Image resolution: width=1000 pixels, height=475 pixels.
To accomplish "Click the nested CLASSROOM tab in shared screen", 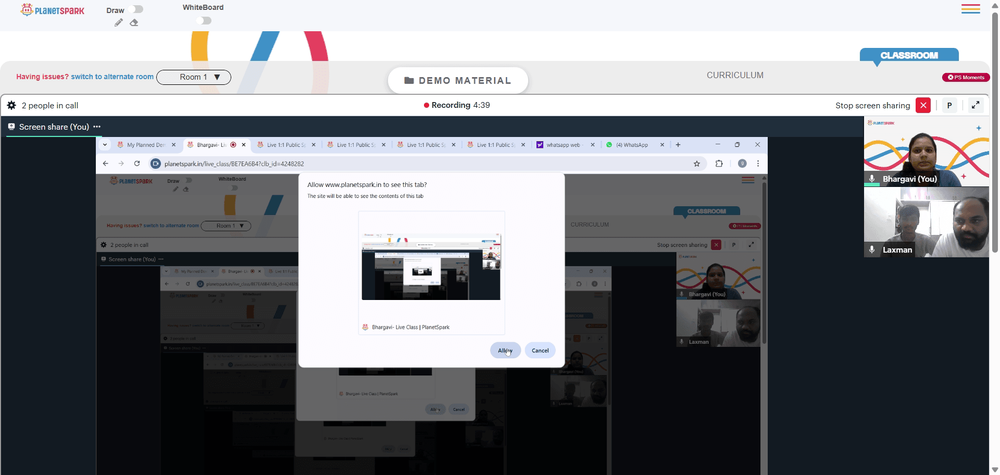I will tap(707, 211).
